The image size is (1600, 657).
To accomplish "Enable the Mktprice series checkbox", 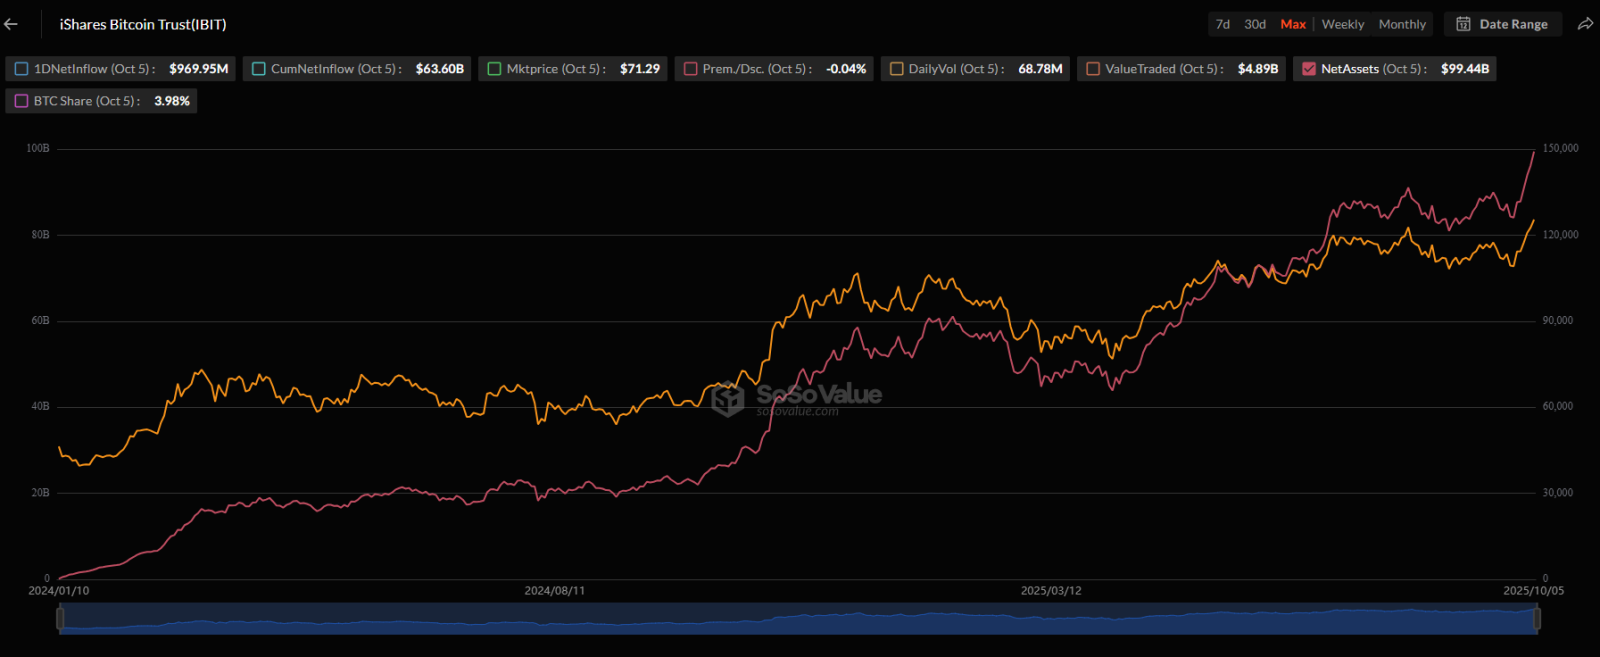I will click(x=494, y=69).
